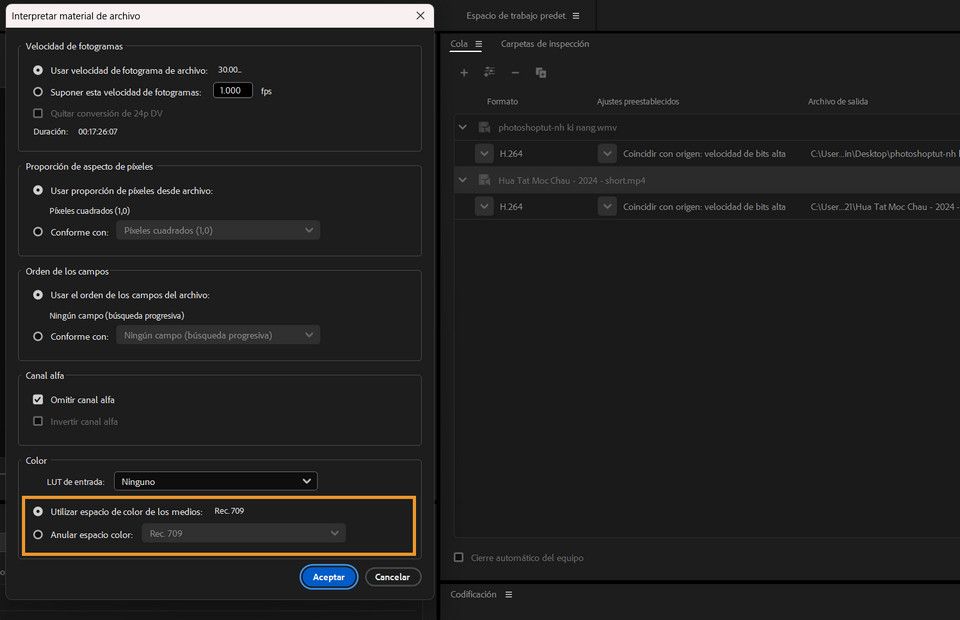Switch to the Carpetas de inspección tab
Image resolution: width=960 pixels, height=620 pixels.
(x=544, y=44)
